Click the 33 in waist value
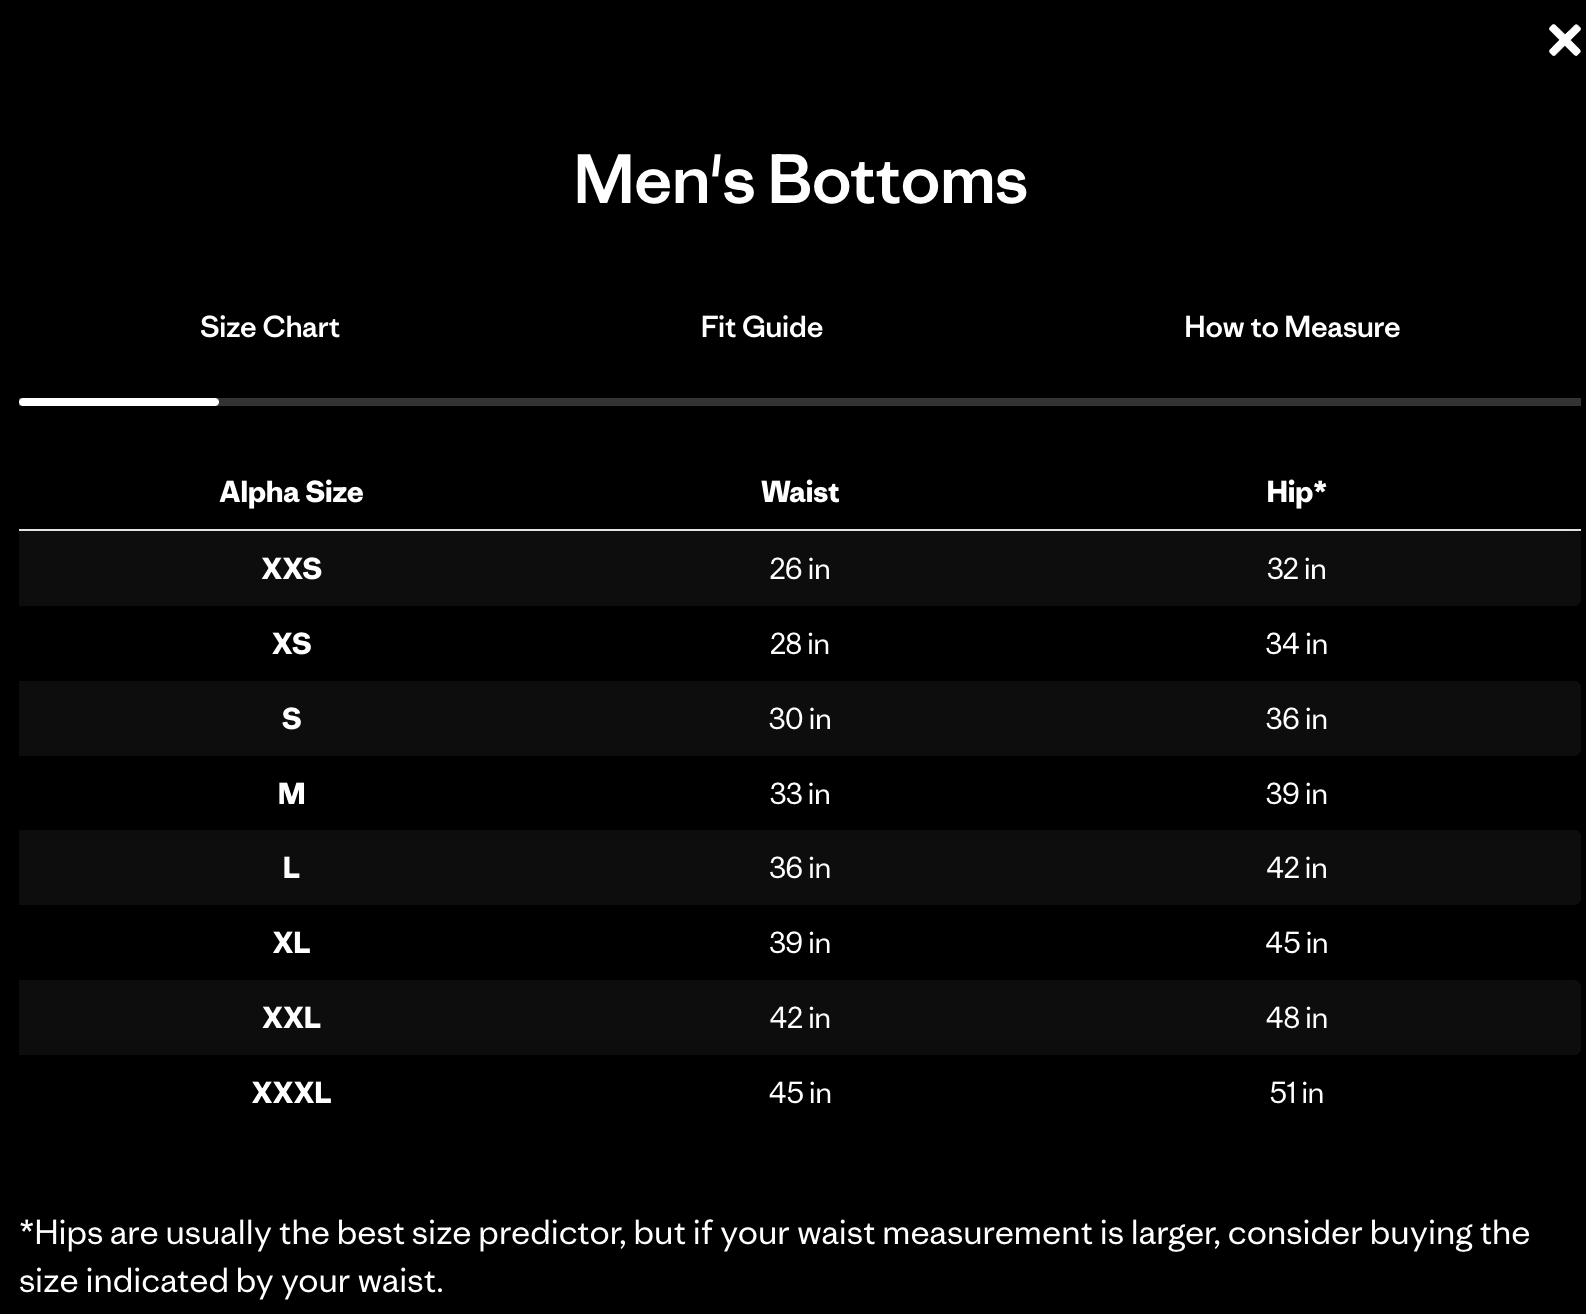 point(800,794)
